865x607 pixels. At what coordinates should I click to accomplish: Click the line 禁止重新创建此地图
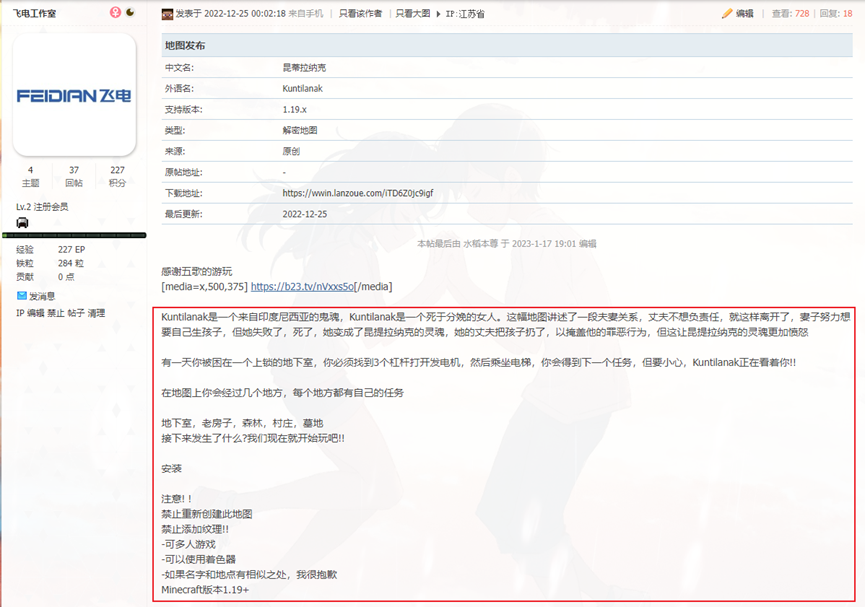207,514
